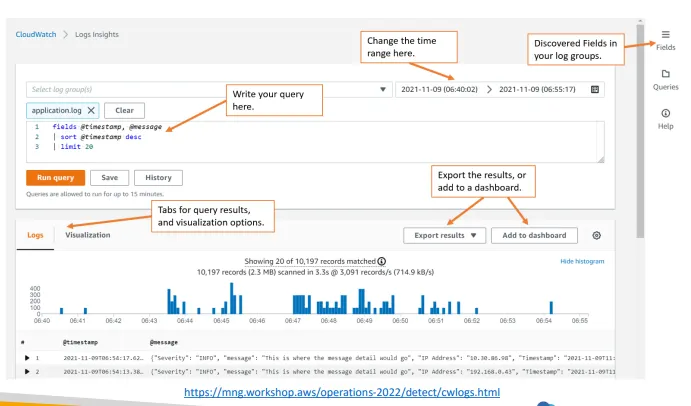The image size is (691, 406).
Task: Click the start time 2021-11-09 (06:40:02)
Action: coord(439,89)
